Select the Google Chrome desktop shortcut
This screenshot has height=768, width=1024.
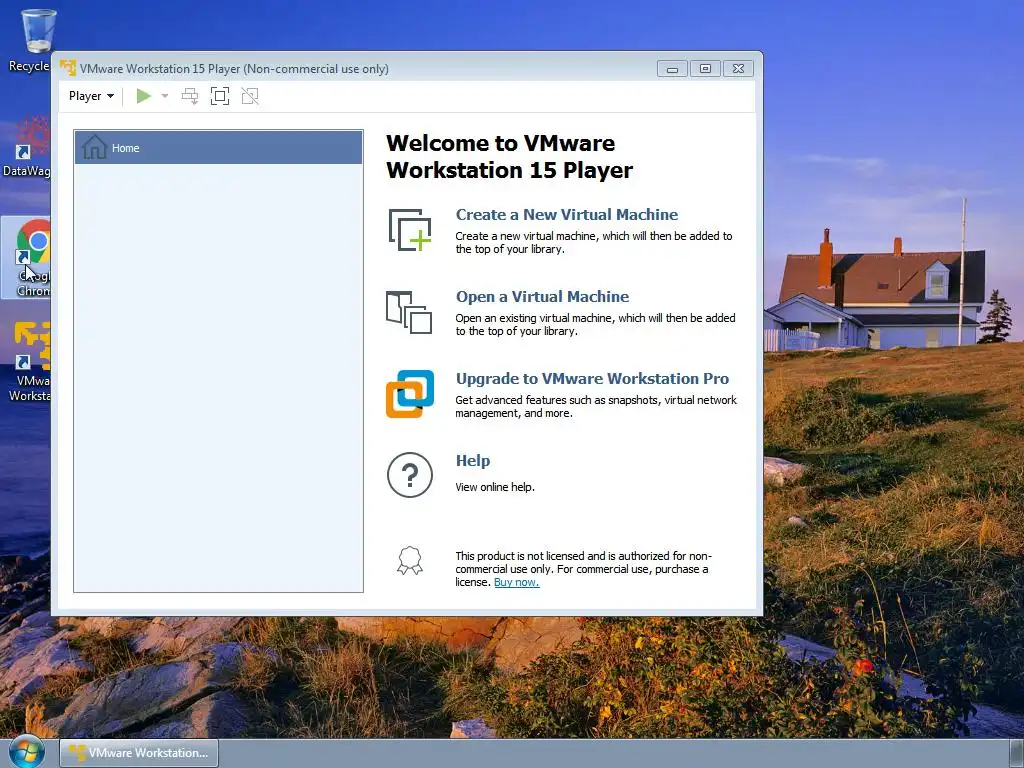click(x=27, y=258)
